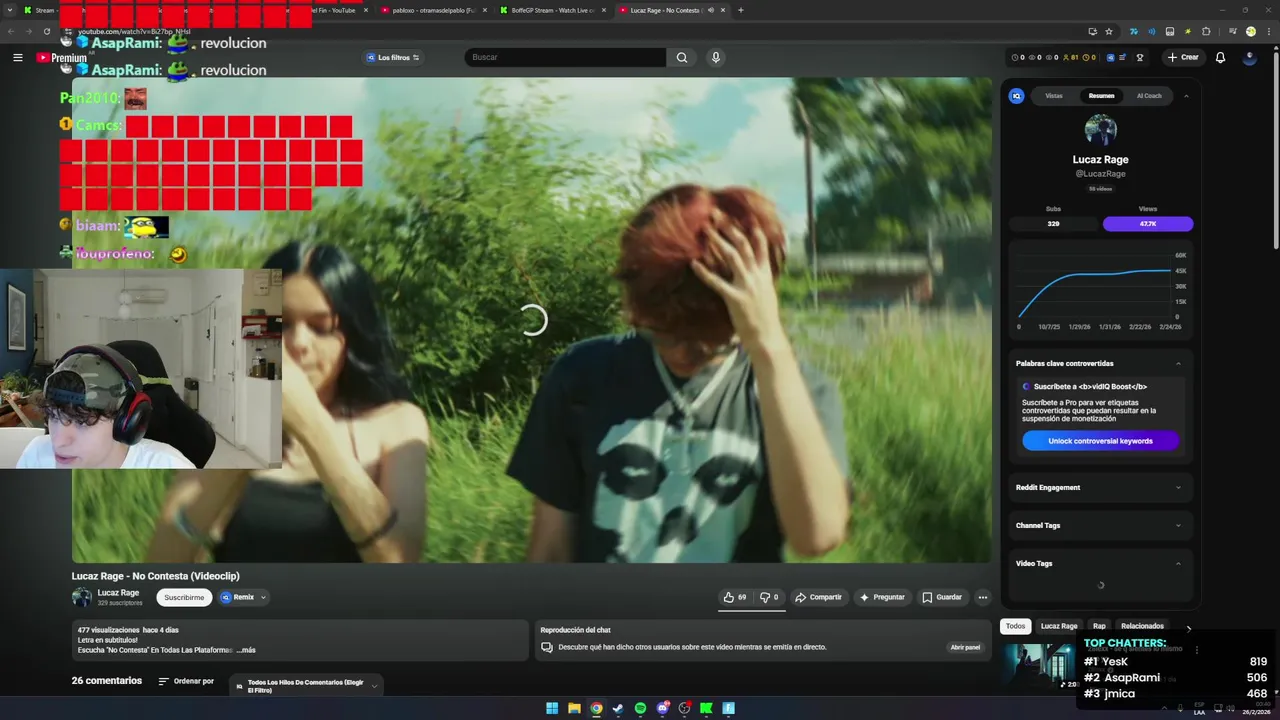
Task: Open Ordenar por sort menu
Action: point(186,681)
